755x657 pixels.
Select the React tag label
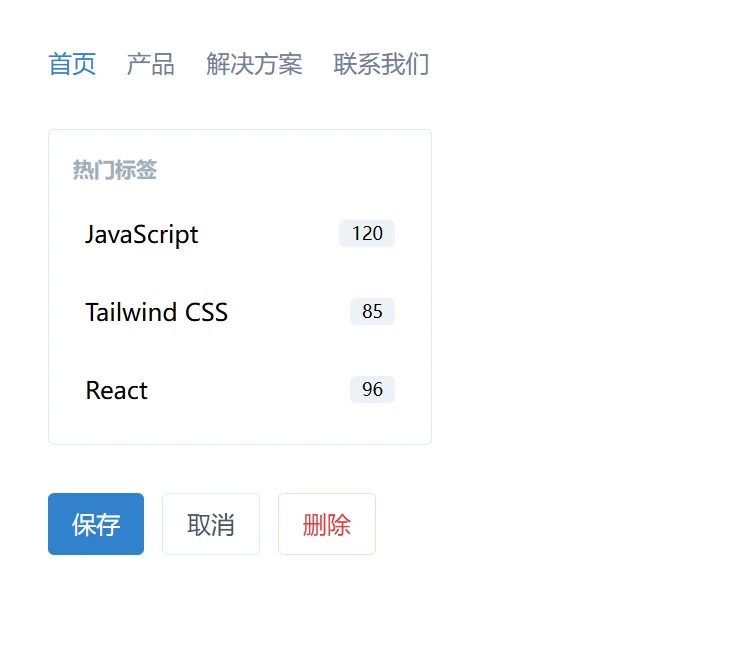116,390
